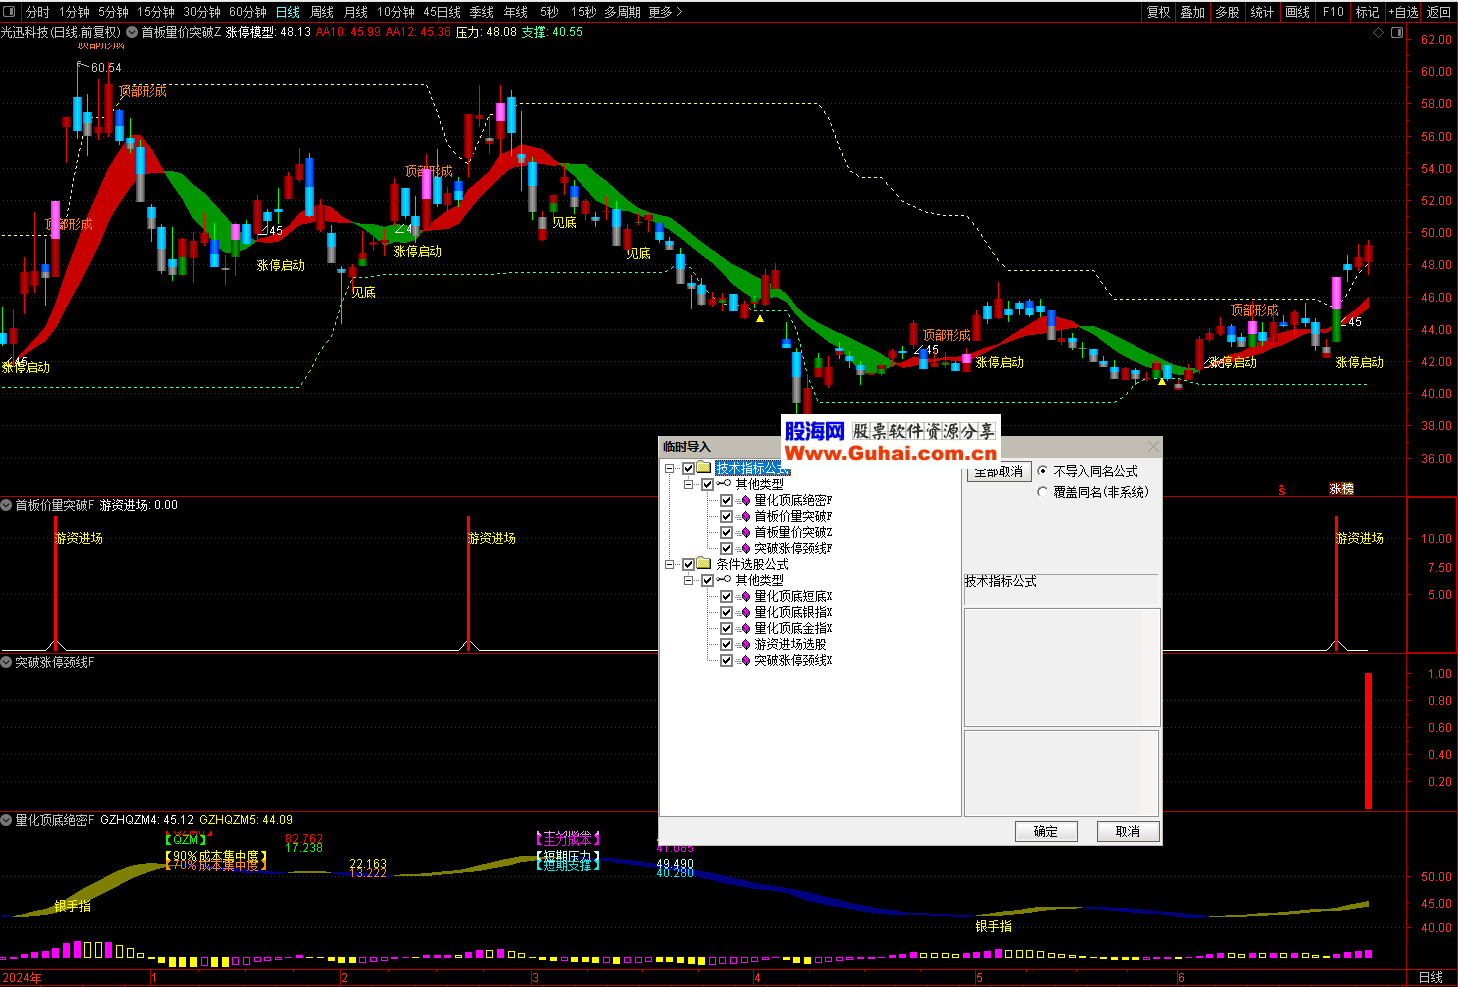Uncheck the 突破涨停颈线X checkbox
Image resolution: width=1458 pixels, height=987 pixels.
[726, 660]
